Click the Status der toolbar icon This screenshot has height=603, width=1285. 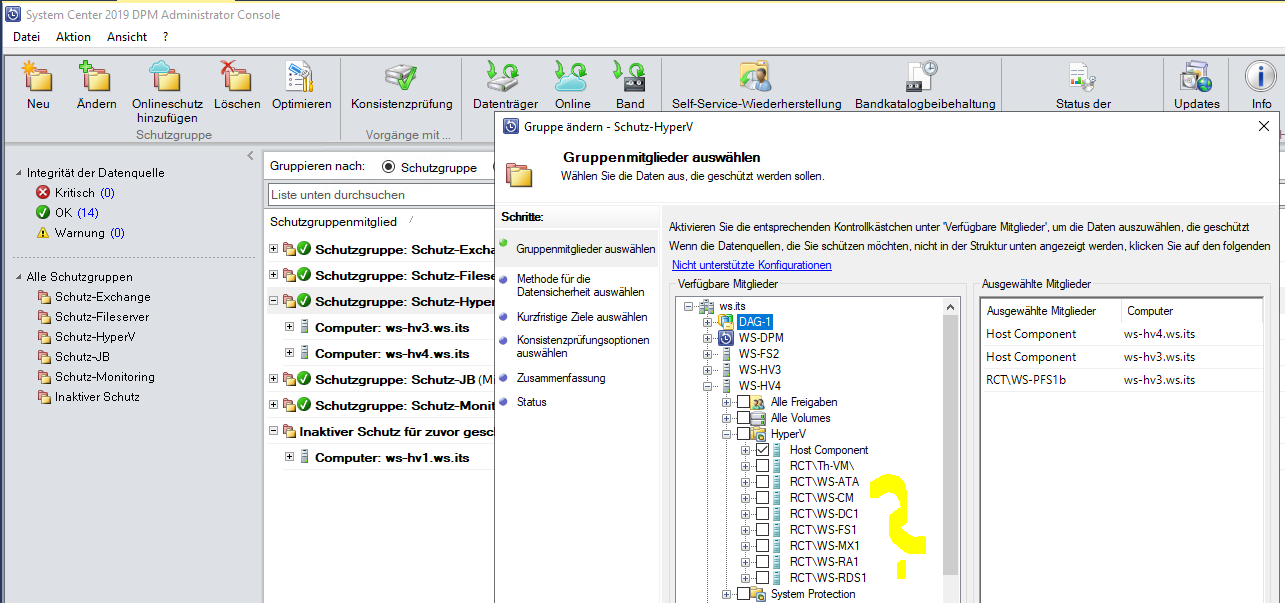[x=1083, y=77]
